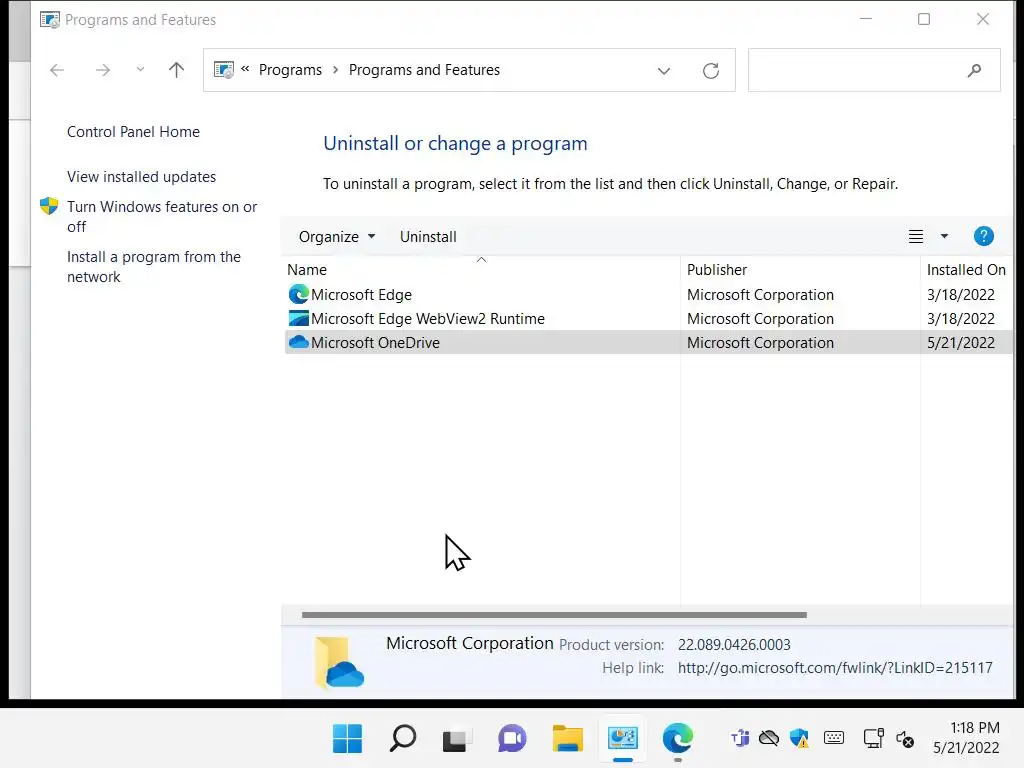Click the OneDrive tray icon

[769, 739]
